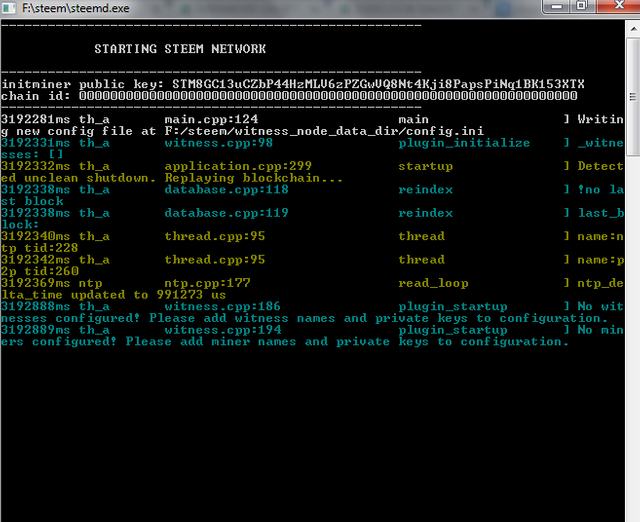Viewport: 640px width, 522px height.
Task: Maximize the steemd.exe console window
Action: coord(582,6)
